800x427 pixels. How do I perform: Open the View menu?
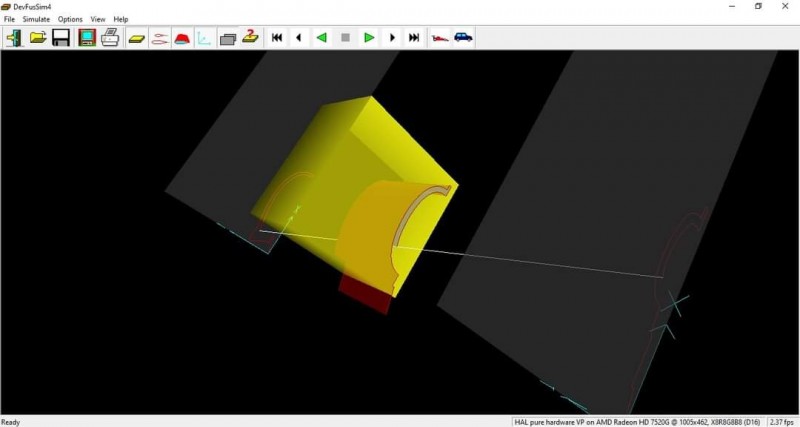98,19
